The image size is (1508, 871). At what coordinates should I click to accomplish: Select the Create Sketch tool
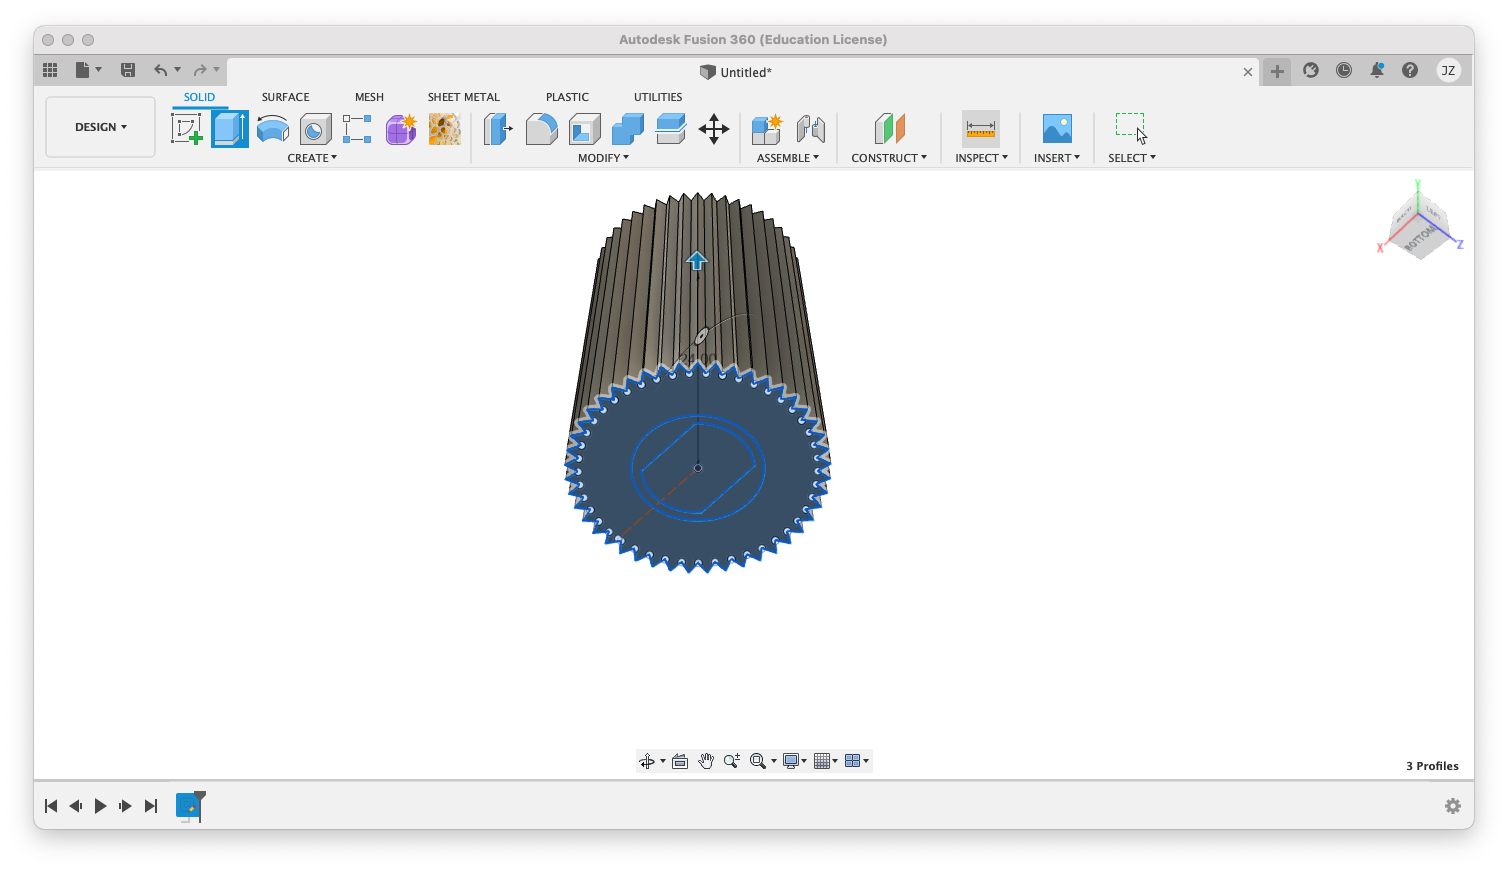[187, 129]
